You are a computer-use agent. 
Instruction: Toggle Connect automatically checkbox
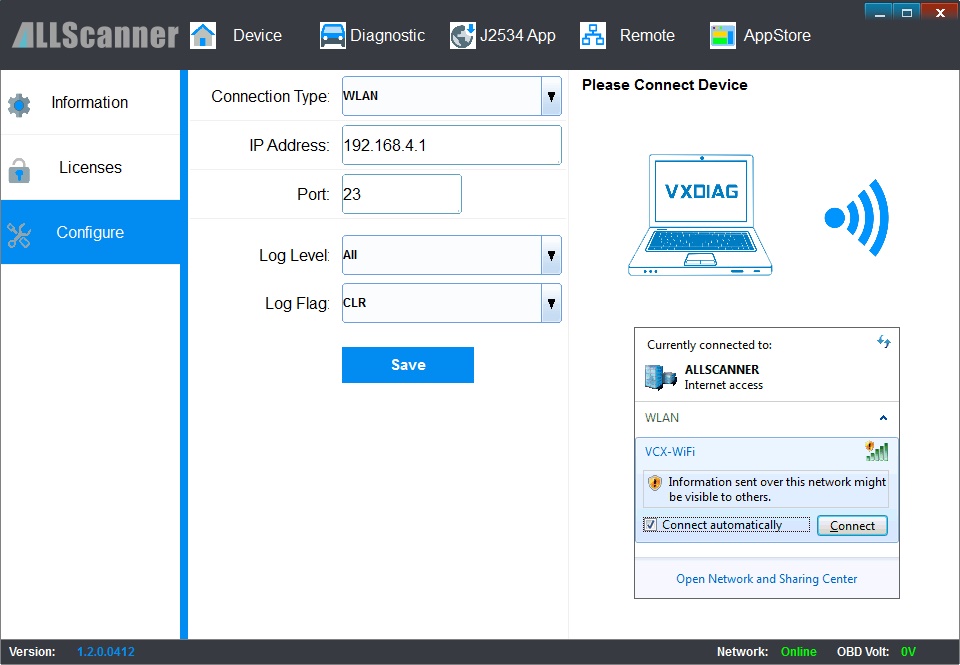[x=650, y=525]
